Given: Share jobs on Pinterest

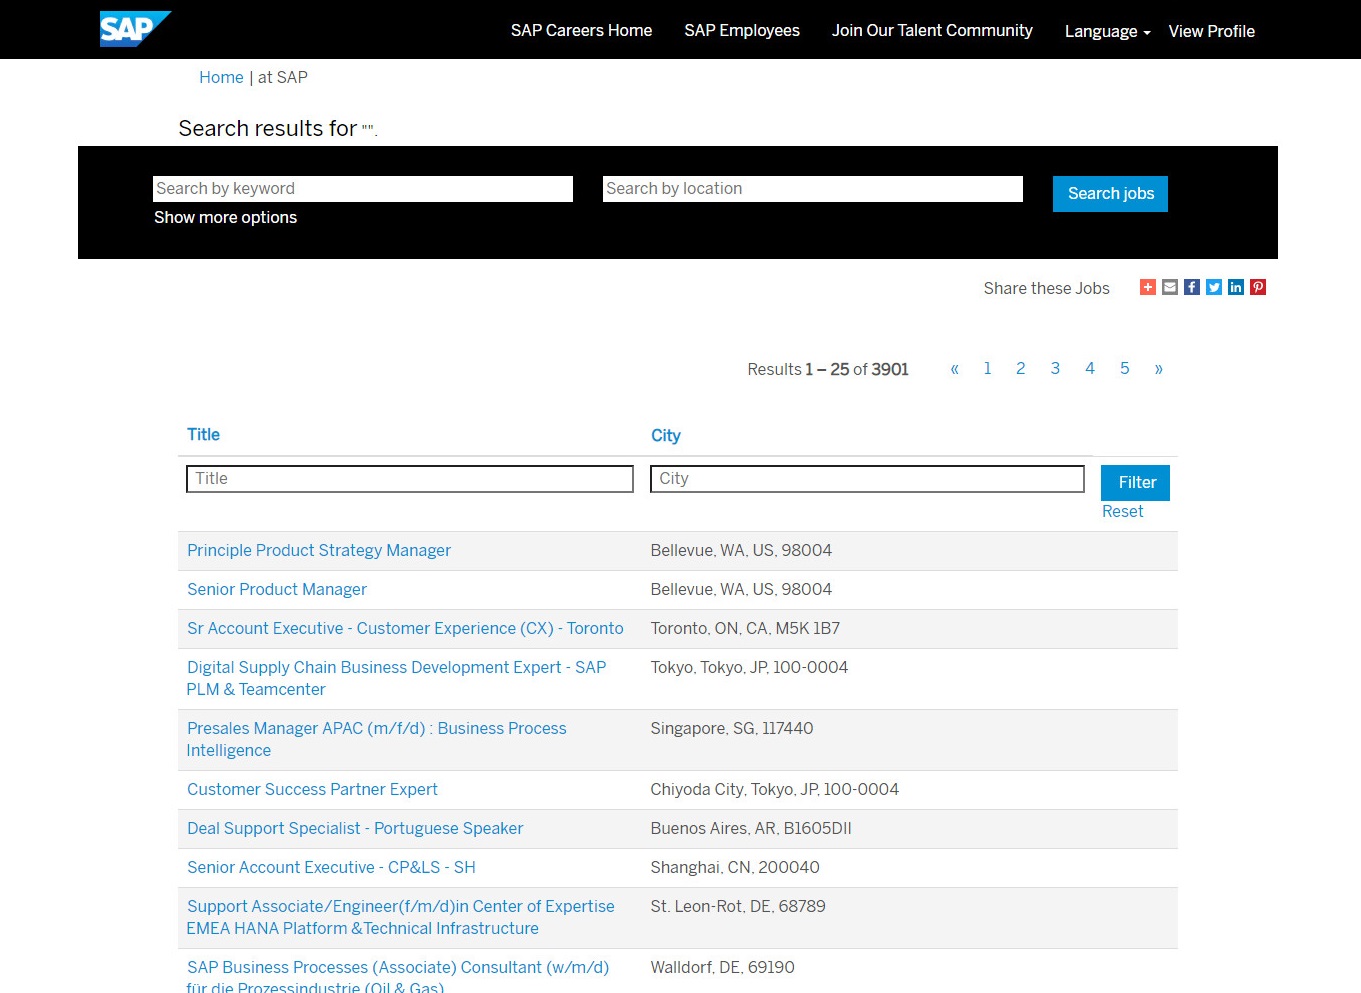Looking at the screenshot, I should [x=1258, y=288].
